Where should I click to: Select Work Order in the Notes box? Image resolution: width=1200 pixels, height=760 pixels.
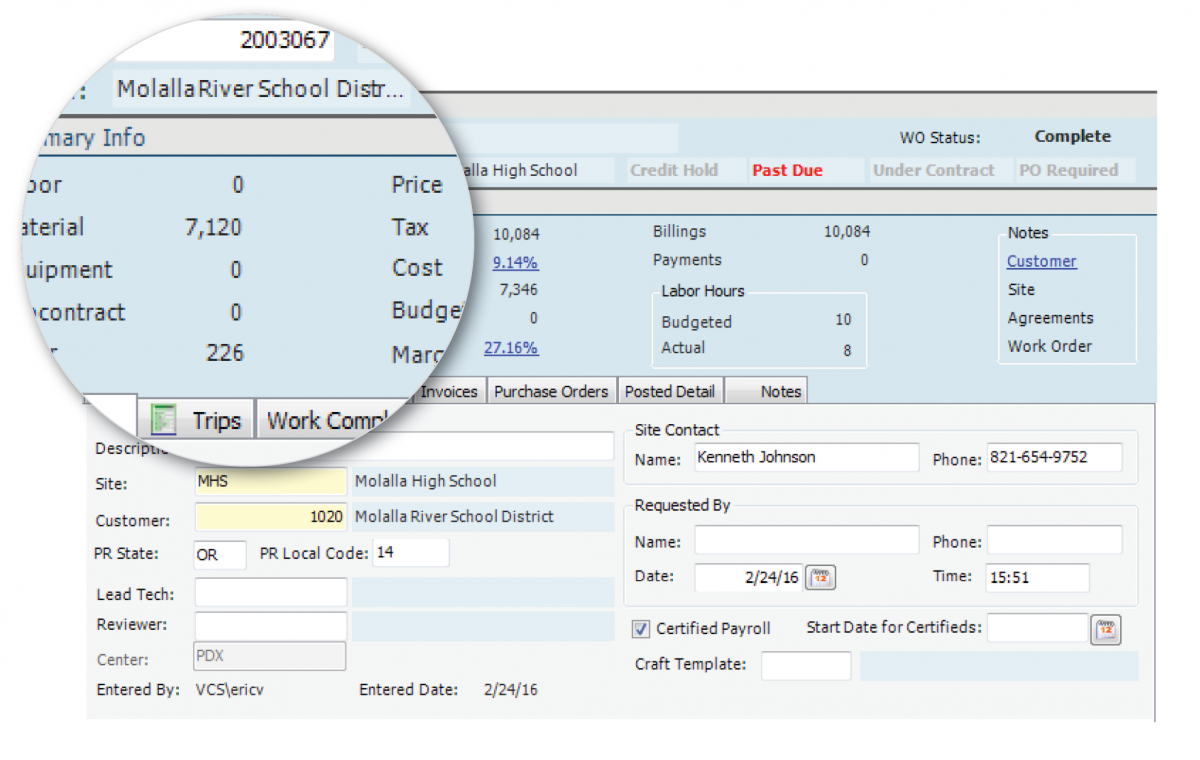click(x=1050, y=346)
